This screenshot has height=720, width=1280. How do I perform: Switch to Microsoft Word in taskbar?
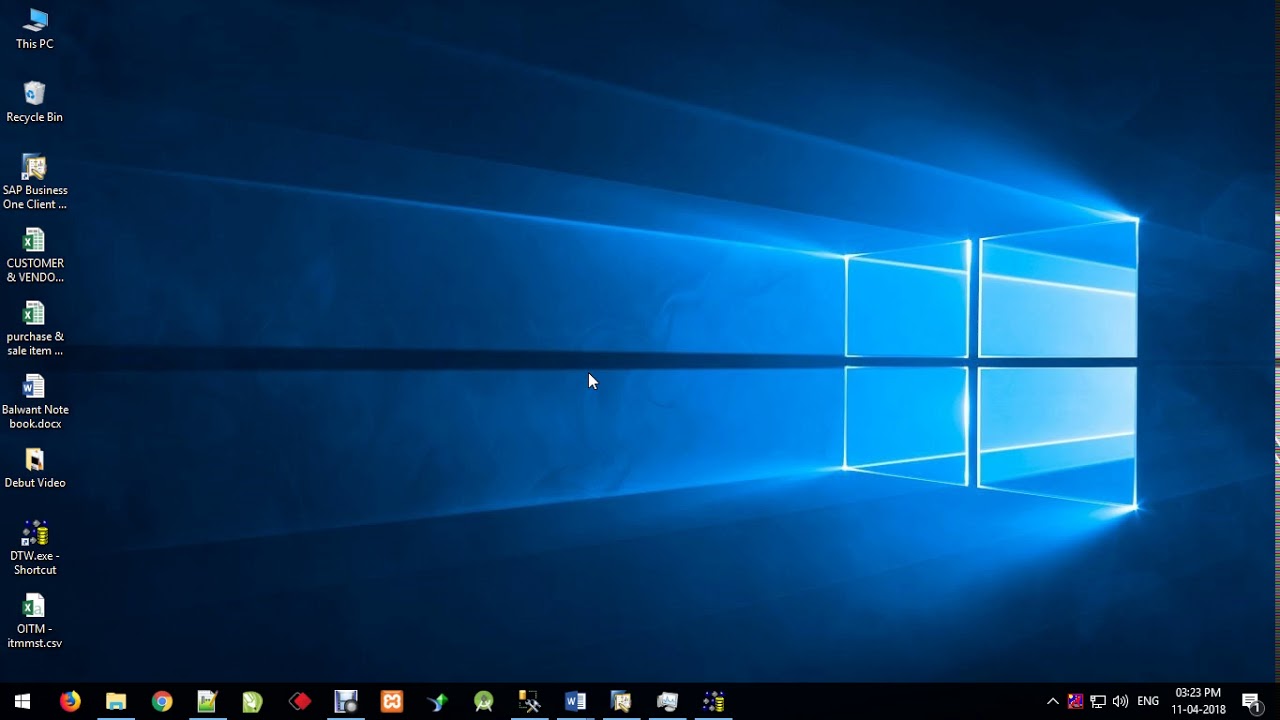click(575, 701)
